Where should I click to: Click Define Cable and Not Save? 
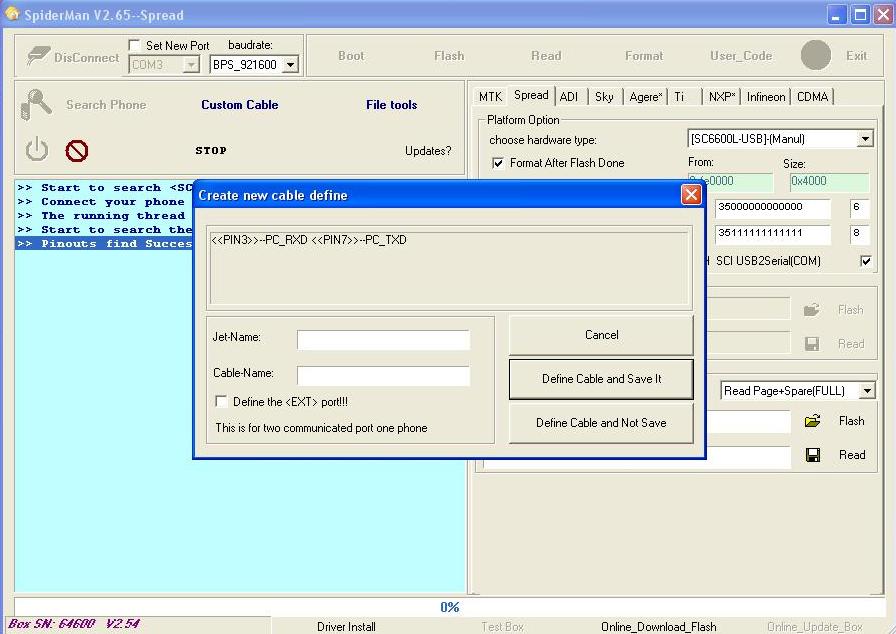(601, 423)
